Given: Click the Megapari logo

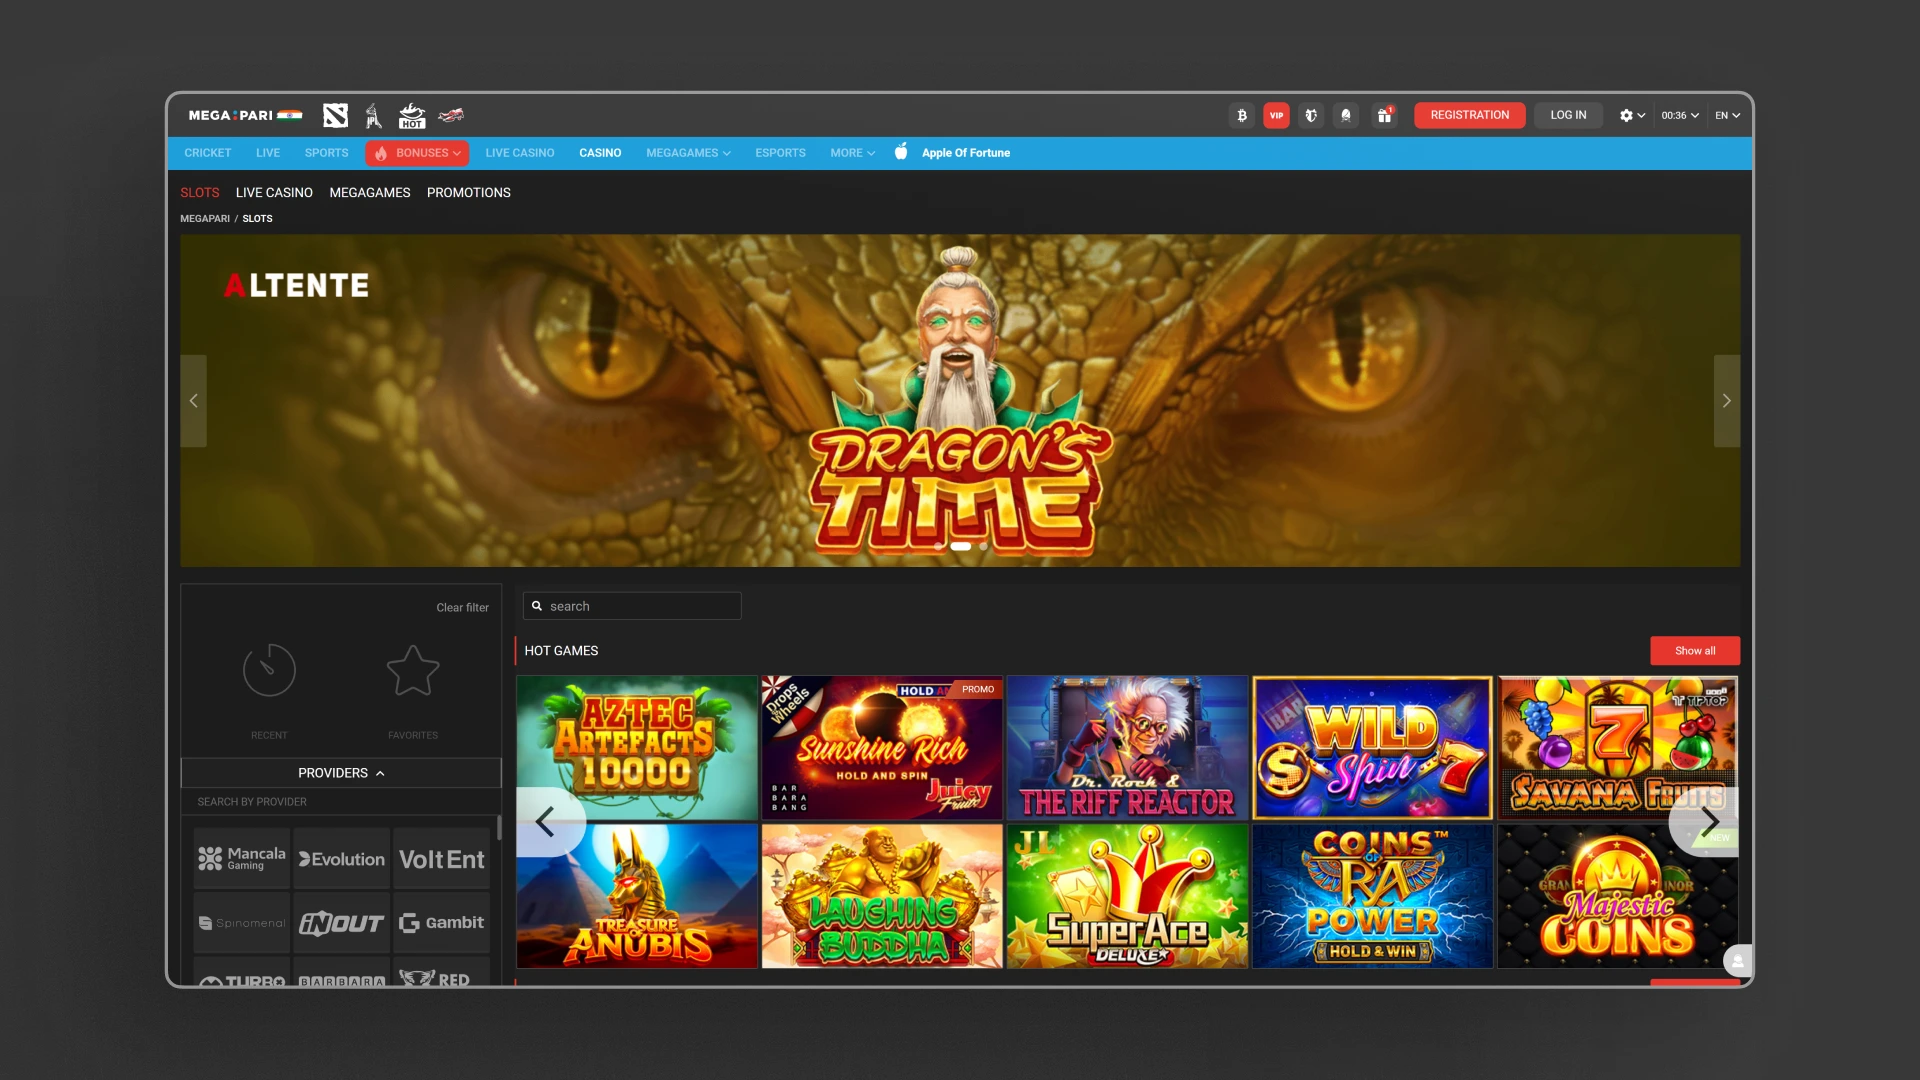Looking at the screenshot, I should 245,115.
